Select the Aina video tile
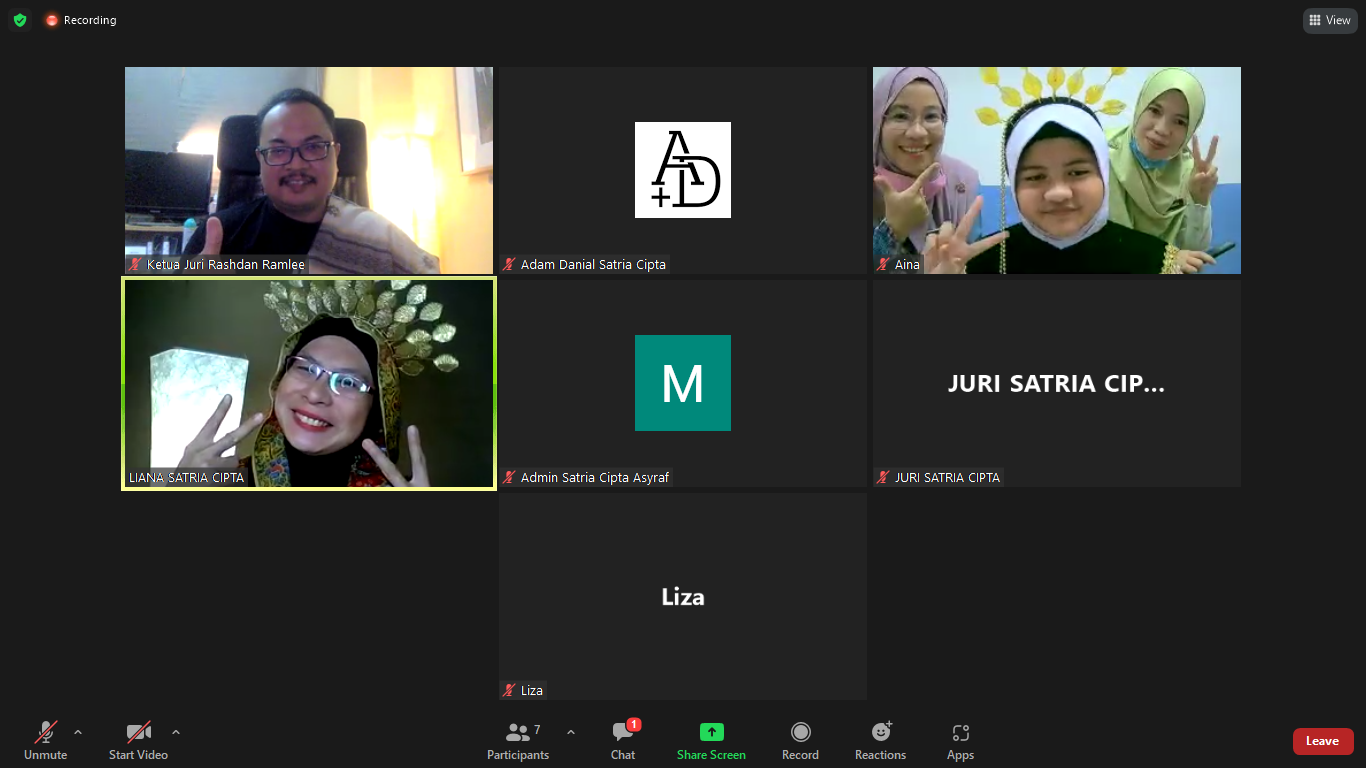 click(1056, 170)
